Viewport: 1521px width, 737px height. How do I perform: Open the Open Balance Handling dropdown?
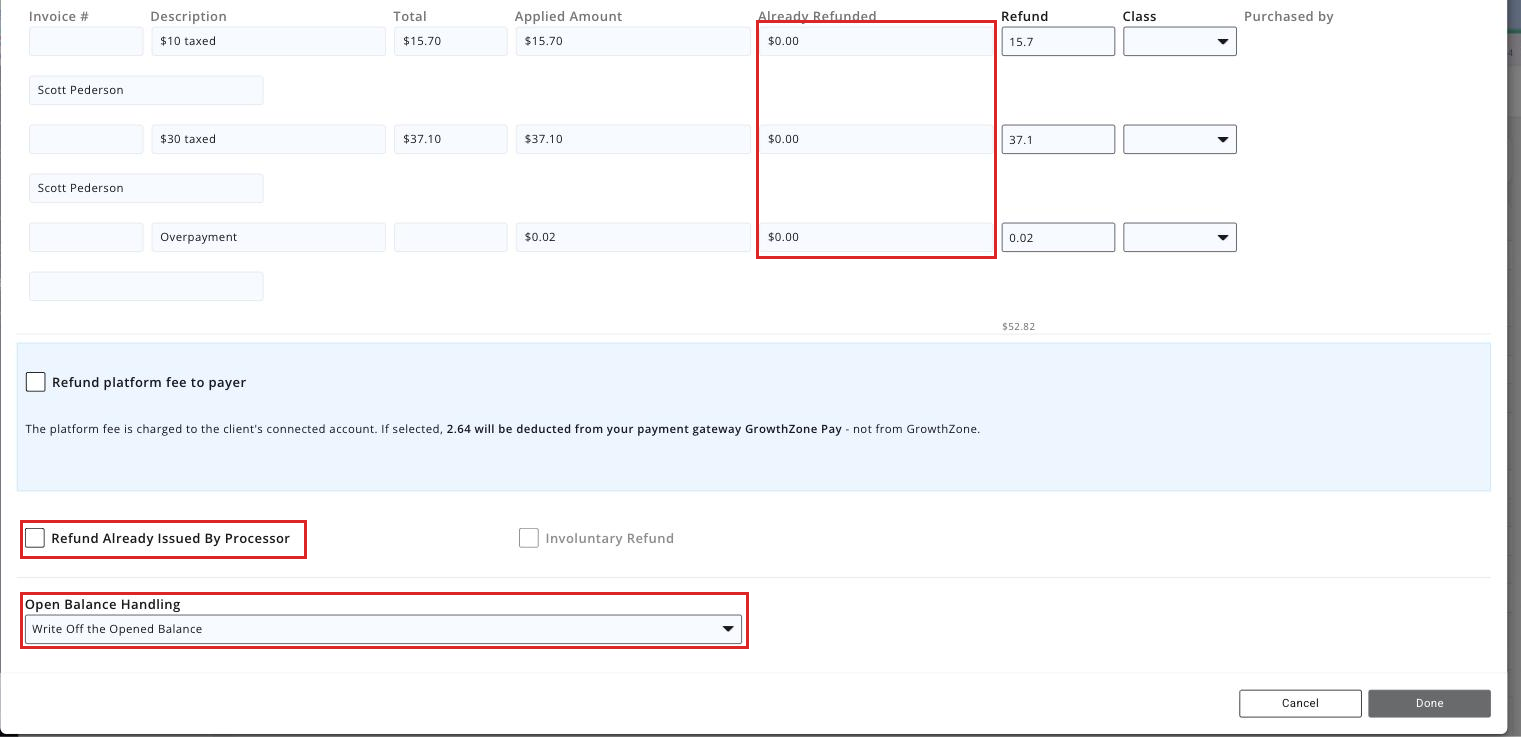click(x=383, y=629)
